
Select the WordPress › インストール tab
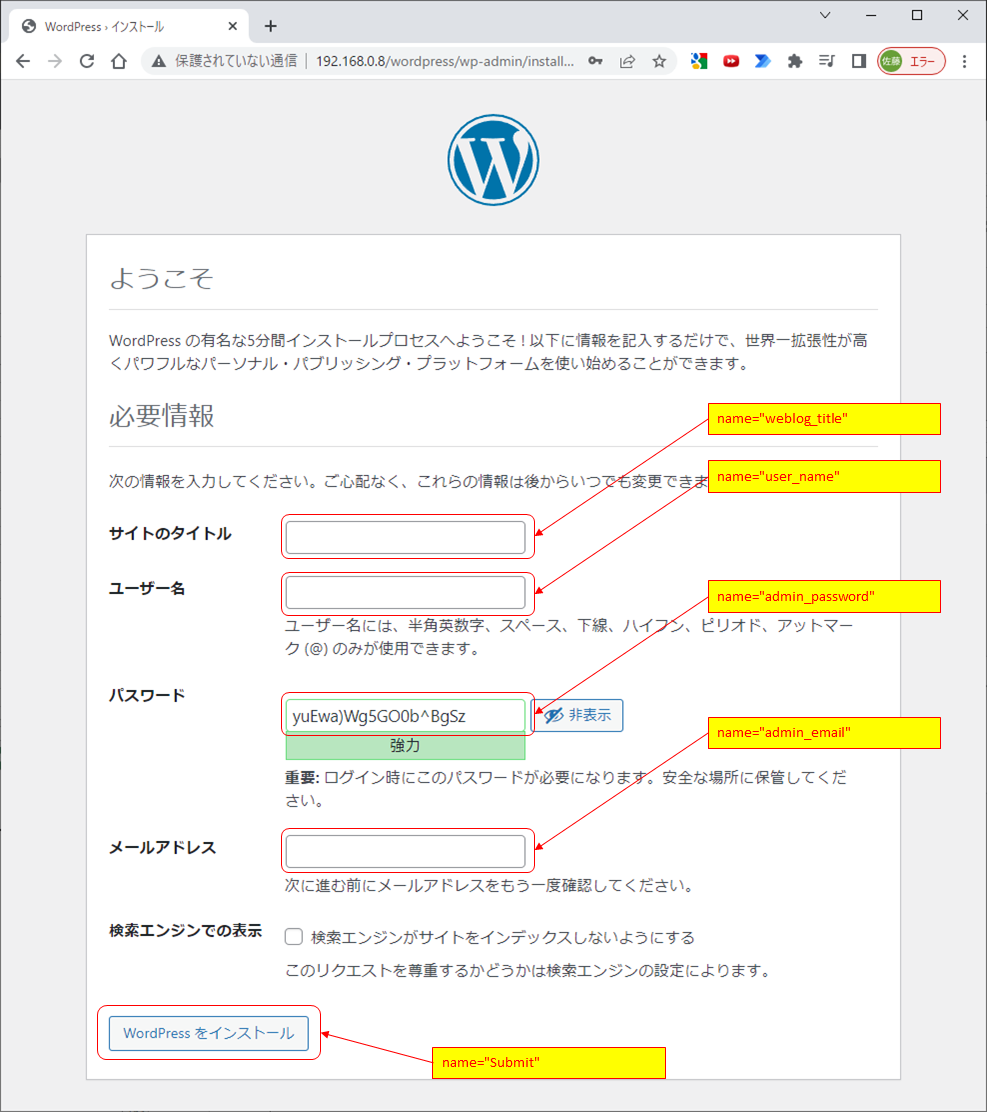coord(128,27)
